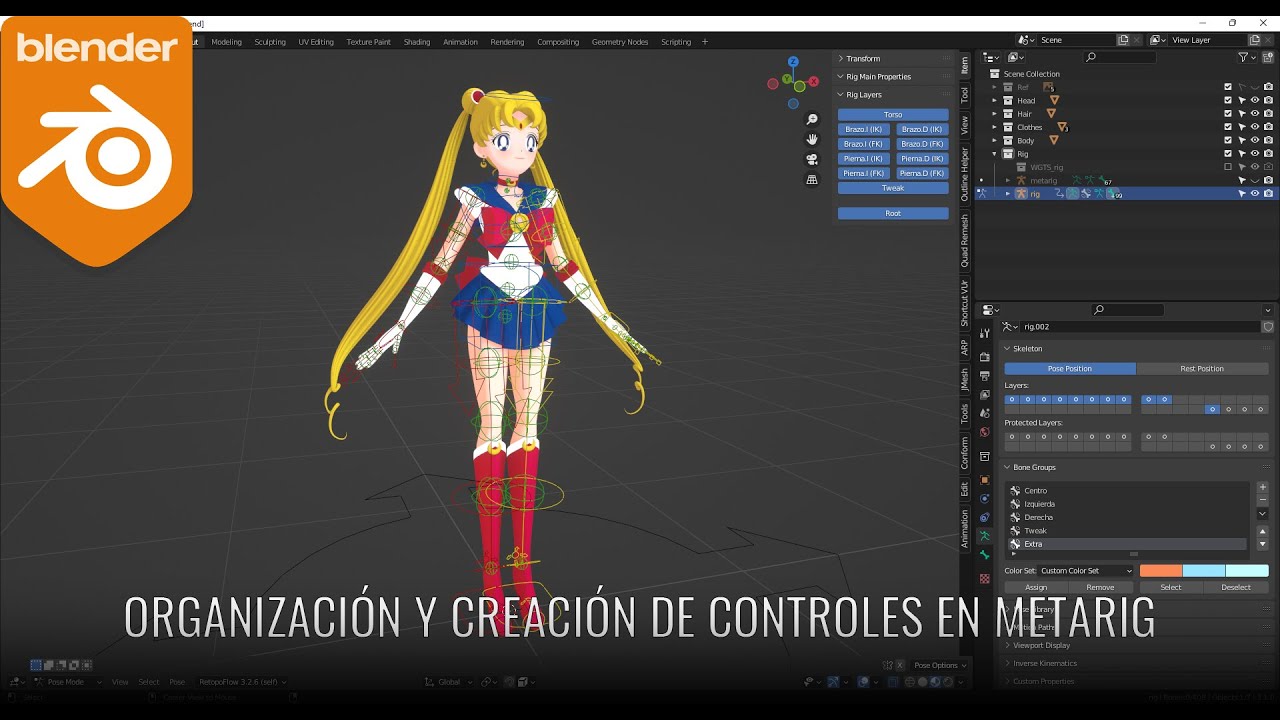Collapse the Rig collection in outliner
The width and height of the screenshot is (1280, 720).
[x=994, y=154]
